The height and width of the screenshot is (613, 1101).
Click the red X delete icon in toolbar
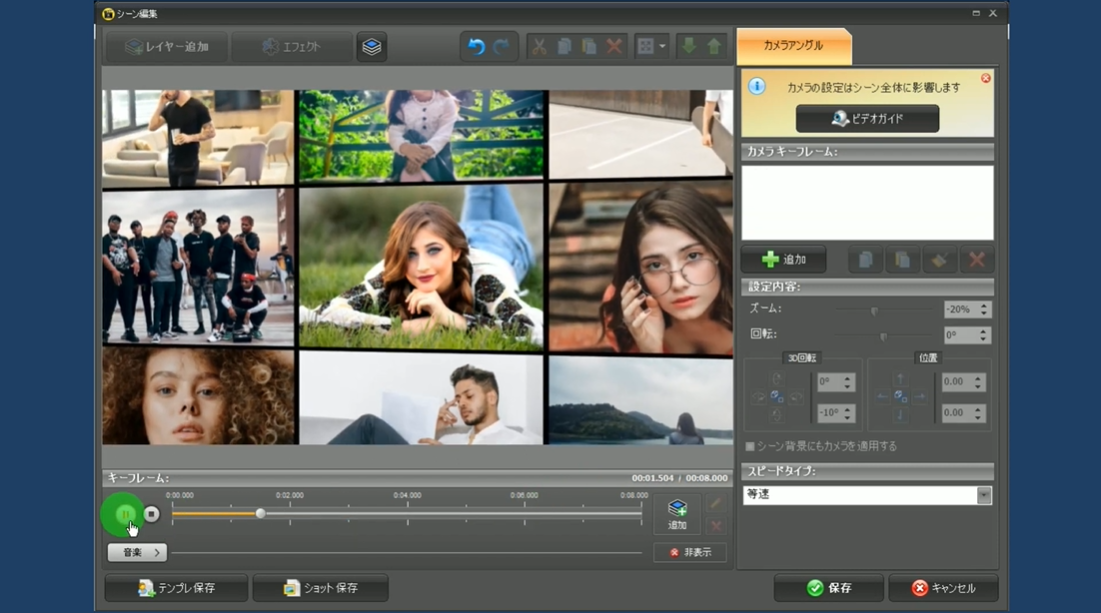coord(614,47)
